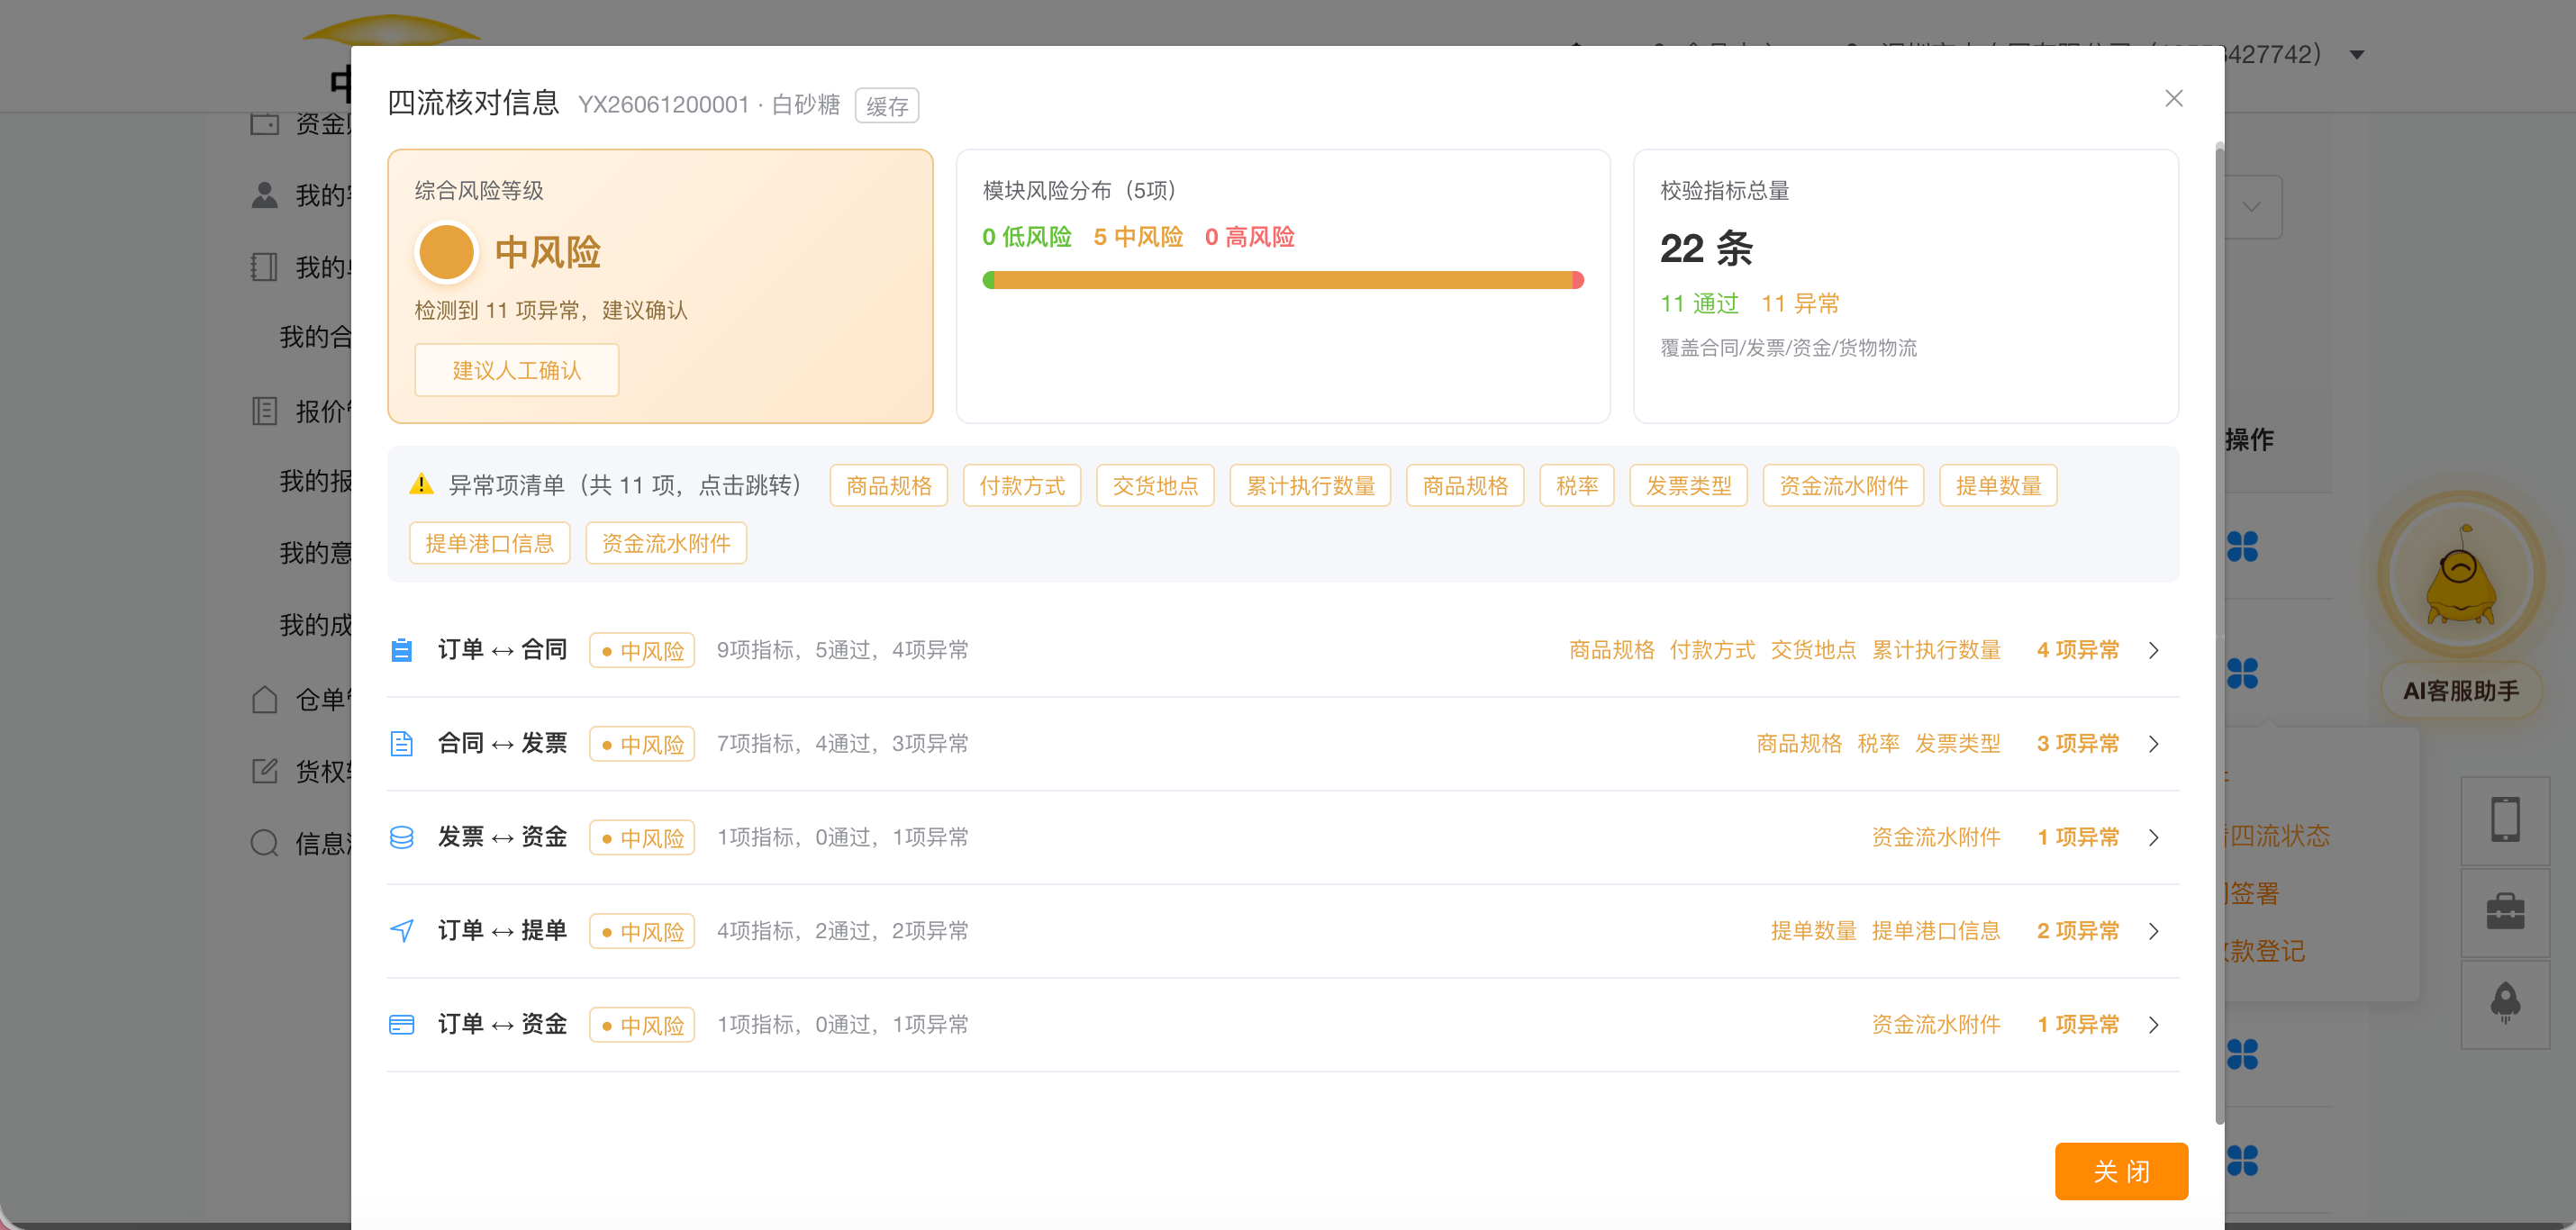Viewport: 2576px width, 1230px height.
Task: Expand the 发票↔资金 row chevron
Action: pyautogui.click(x=2154, y=837)
